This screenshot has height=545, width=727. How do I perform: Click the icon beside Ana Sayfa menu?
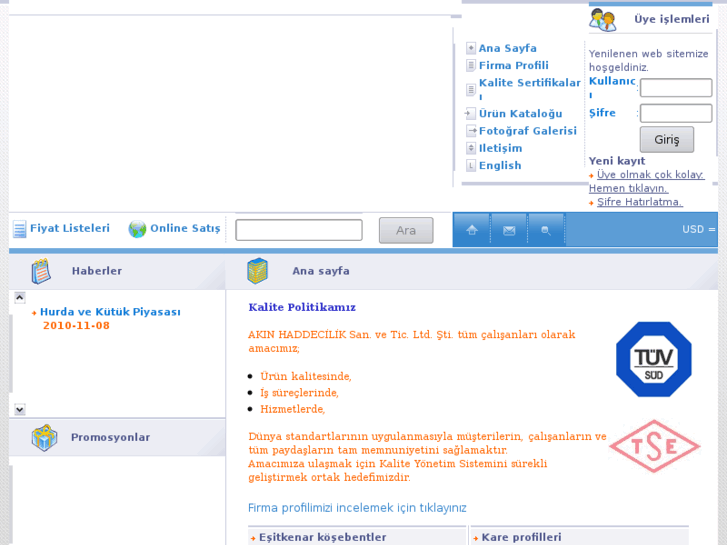(x=471, y=48)
